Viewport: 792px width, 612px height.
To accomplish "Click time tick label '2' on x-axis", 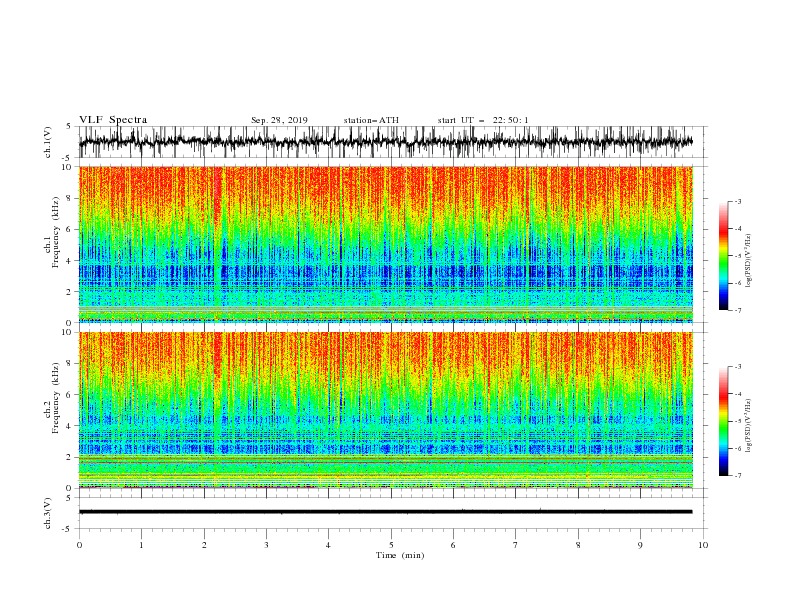I will point(204,545).
